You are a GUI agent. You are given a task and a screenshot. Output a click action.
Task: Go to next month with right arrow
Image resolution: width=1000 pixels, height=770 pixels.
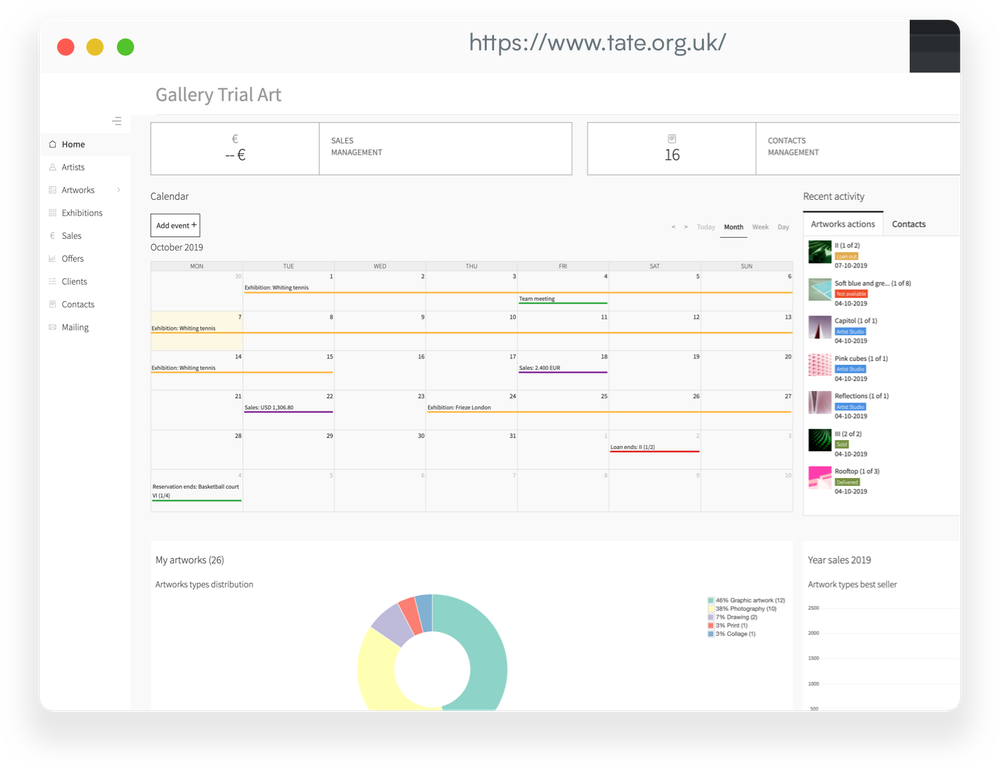[685, 227]
